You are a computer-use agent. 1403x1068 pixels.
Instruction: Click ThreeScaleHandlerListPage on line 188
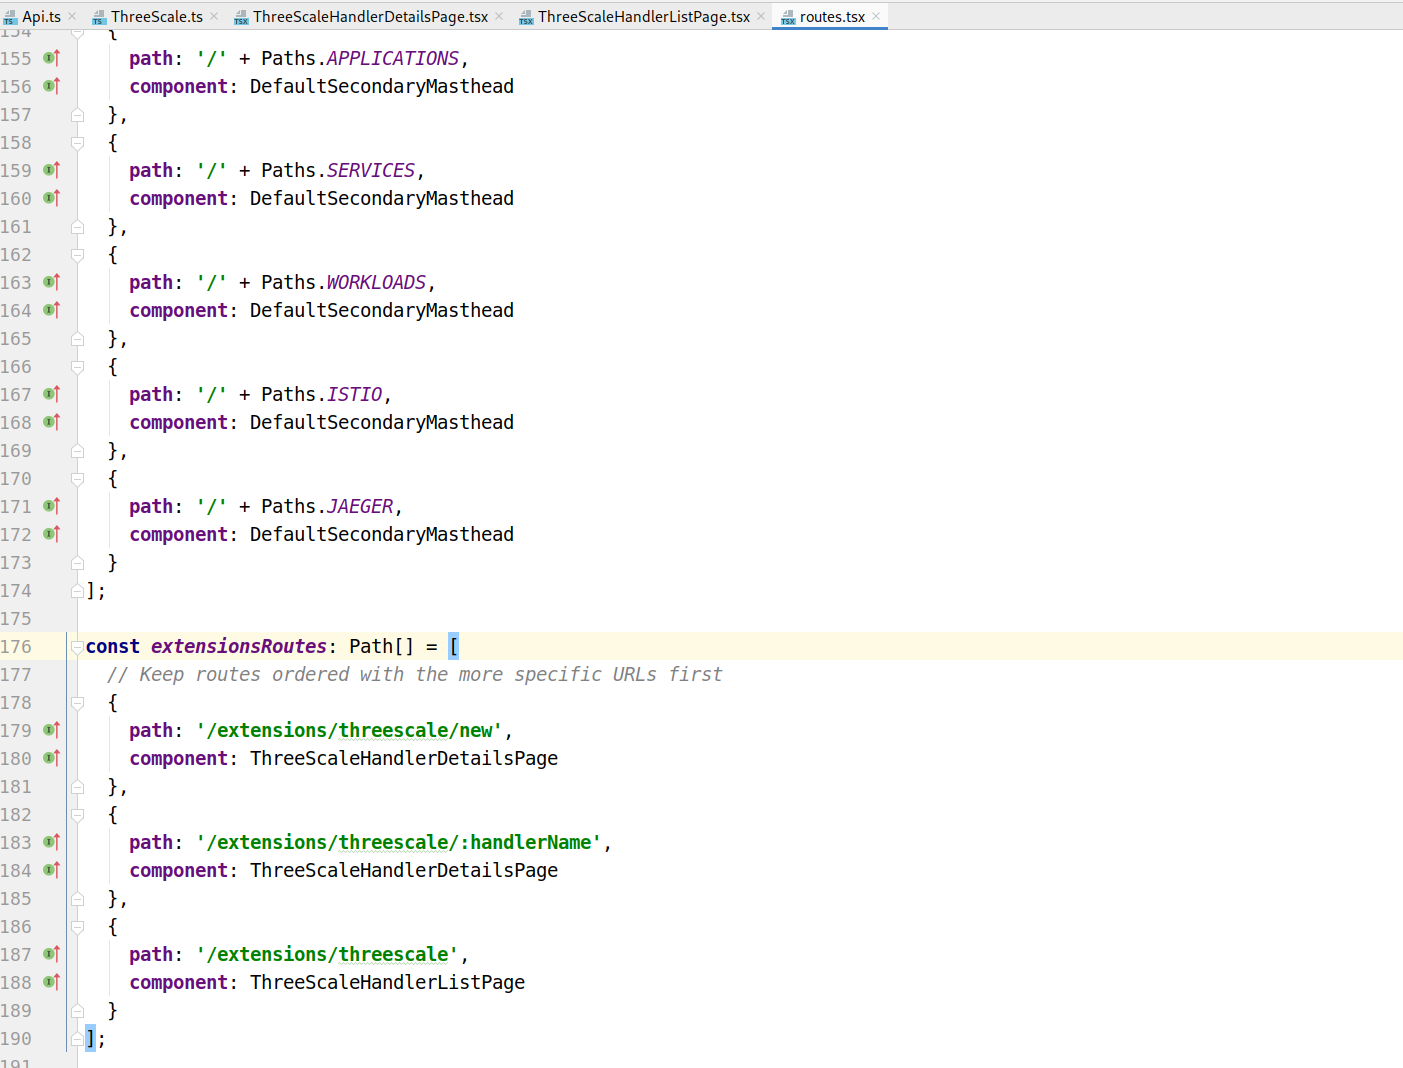tap(387, 982)
